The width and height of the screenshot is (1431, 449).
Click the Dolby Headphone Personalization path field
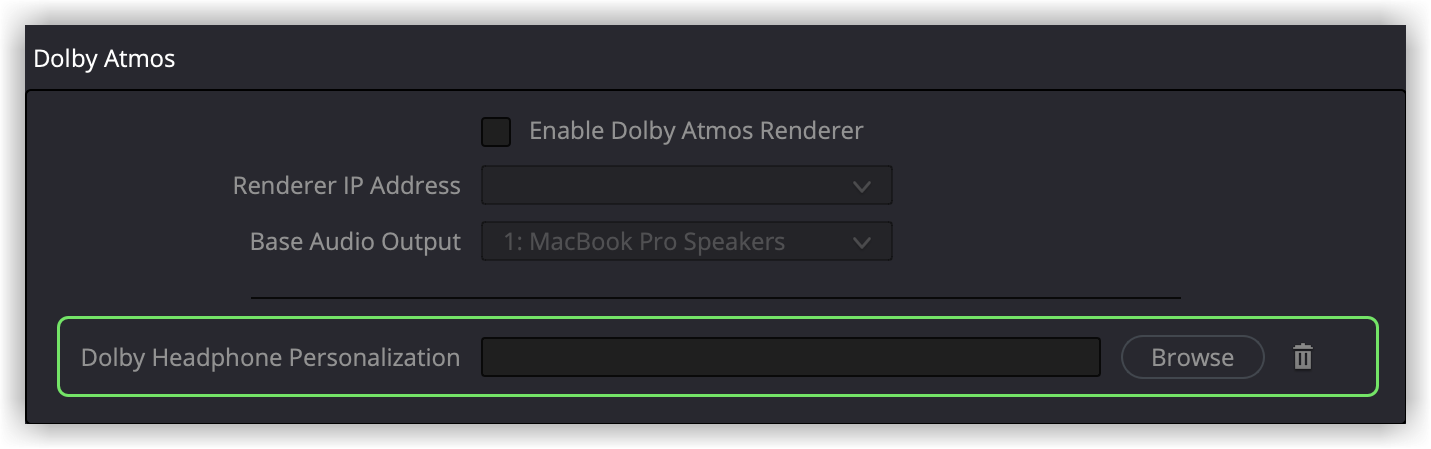tap(790, 357)
